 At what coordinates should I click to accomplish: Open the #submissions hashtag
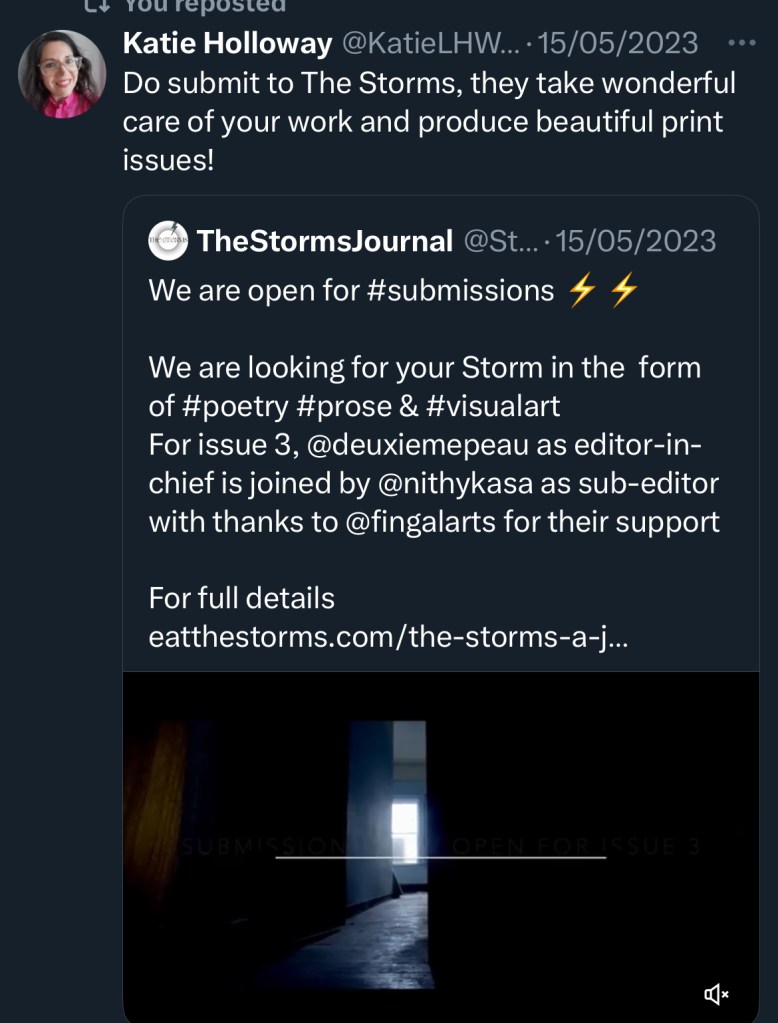click(470, 290)
